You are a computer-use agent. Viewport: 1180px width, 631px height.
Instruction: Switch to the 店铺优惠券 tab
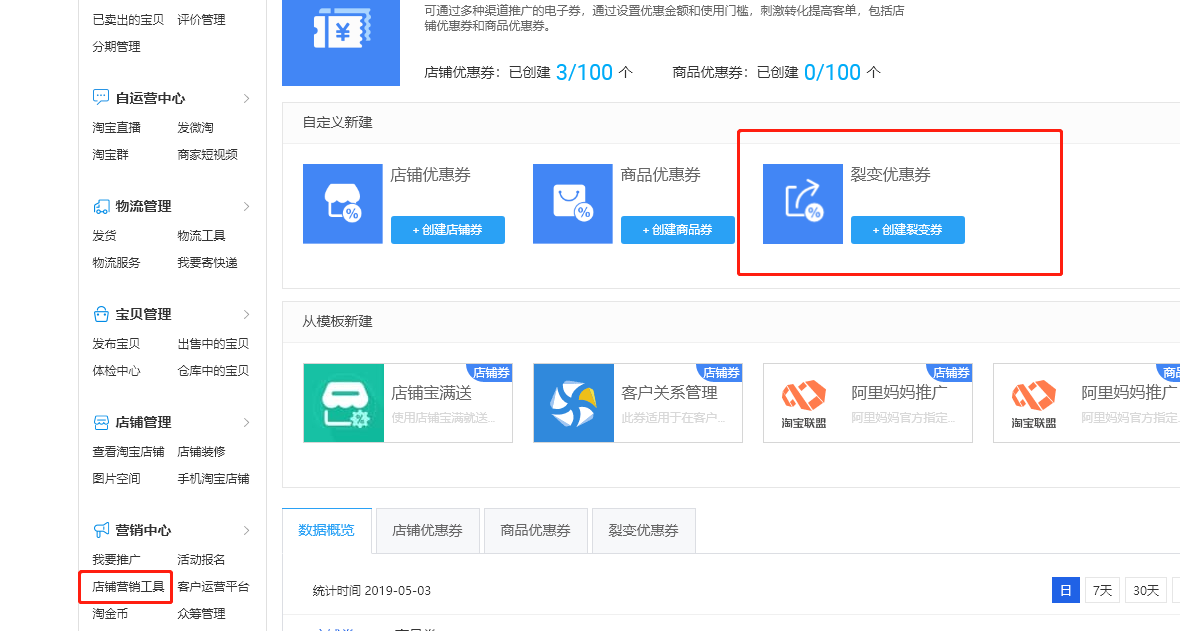(427, 531)
